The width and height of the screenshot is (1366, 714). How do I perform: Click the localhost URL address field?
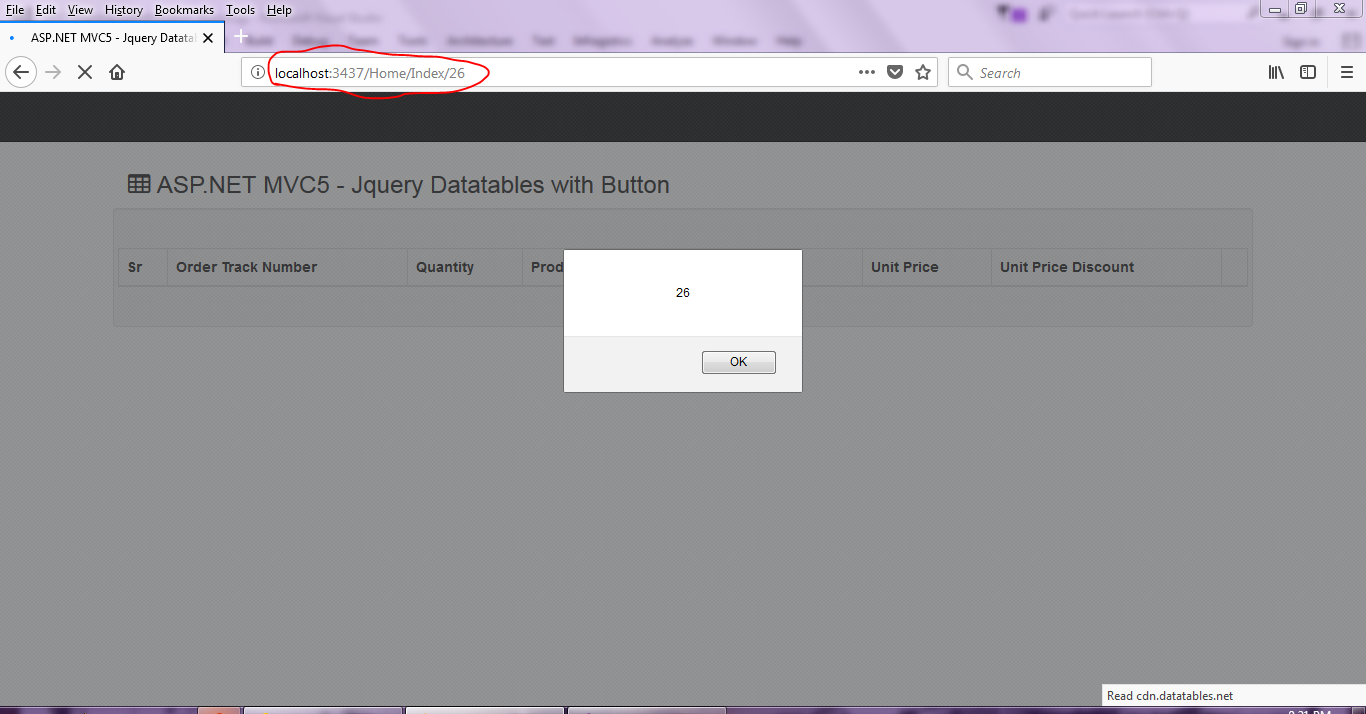(x=560, y=72)
